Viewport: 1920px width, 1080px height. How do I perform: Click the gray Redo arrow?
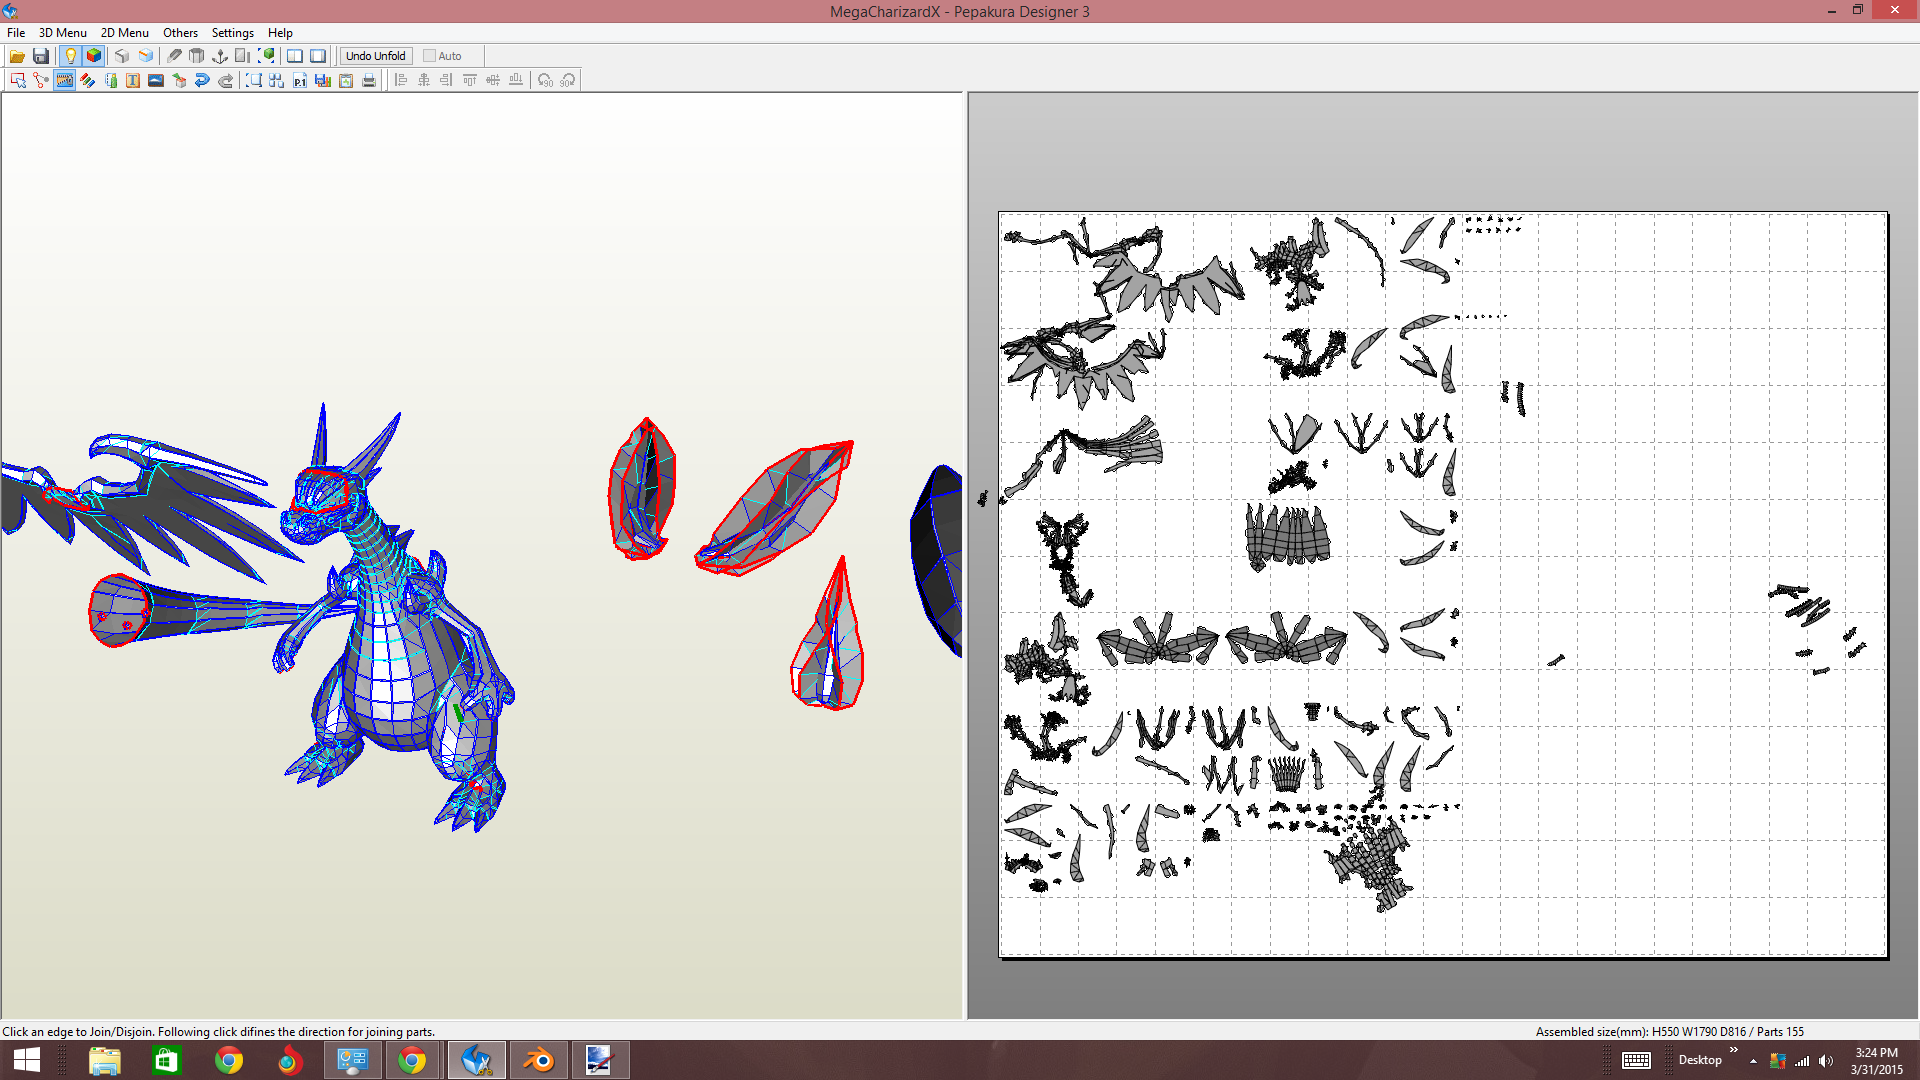coord(225,80)
